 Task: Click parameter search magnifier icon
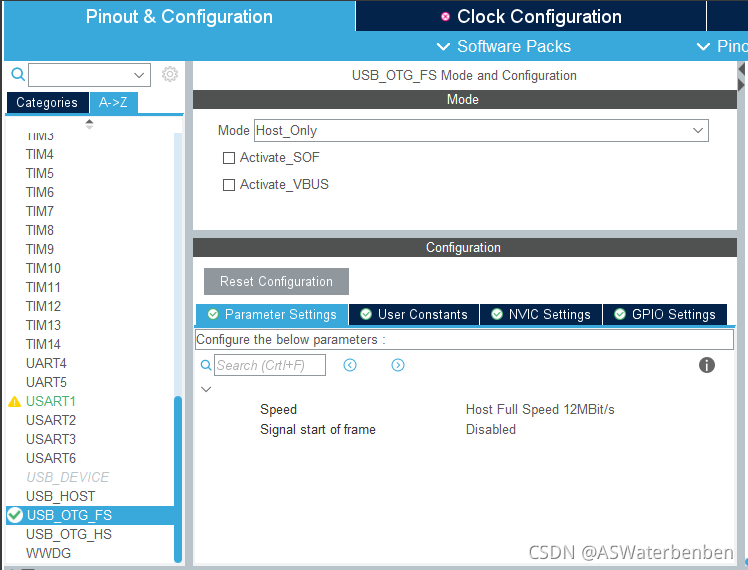click(x=206, y=365)
